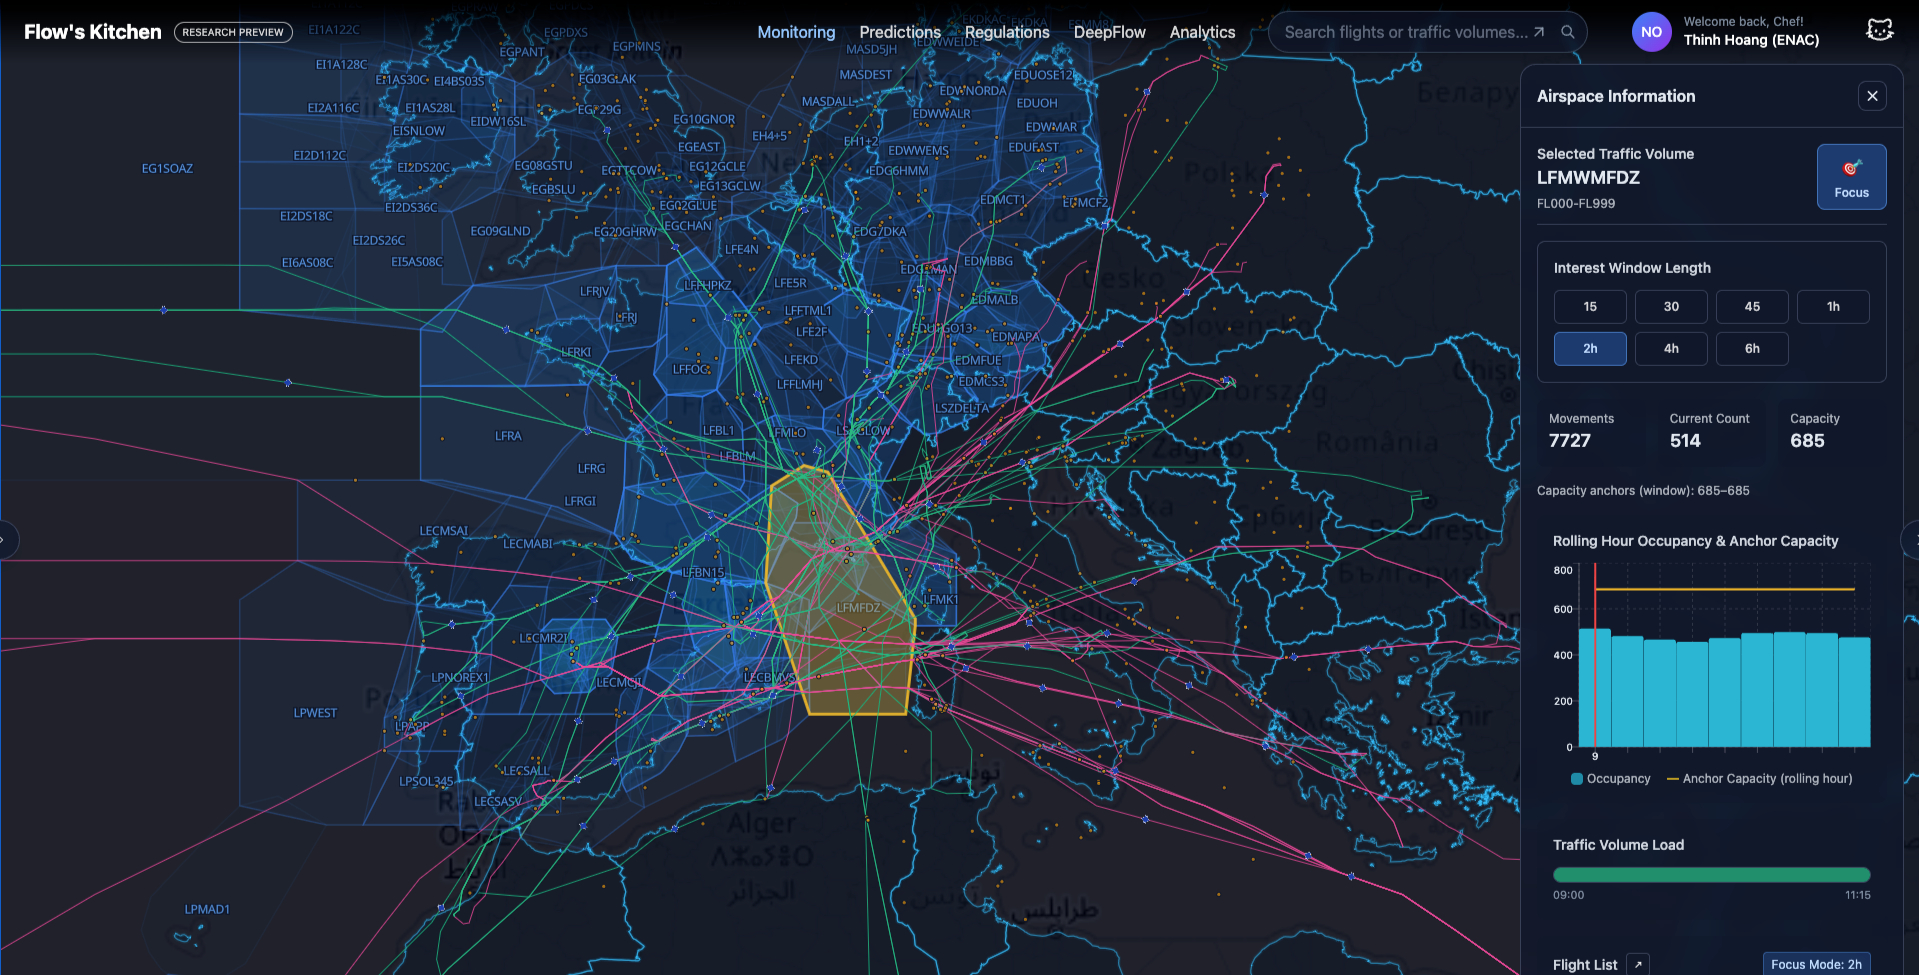Viewport: 1919px width, 975px height.
Task: Click the Flight List heading
Action: (1585, 965)
